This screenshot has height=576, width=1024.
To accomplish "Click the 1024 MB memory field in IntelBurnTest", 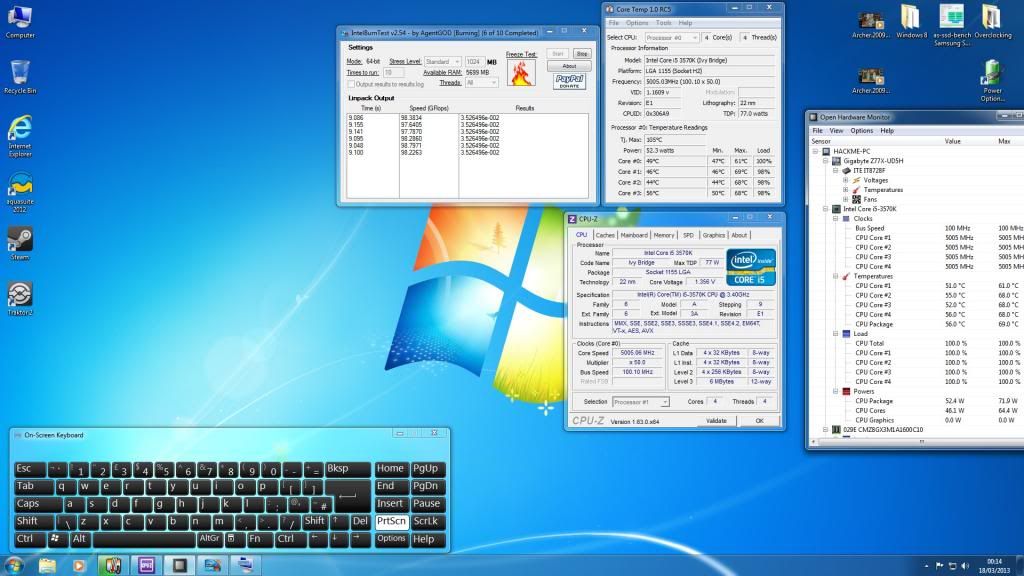I will [x=474, y=61].
